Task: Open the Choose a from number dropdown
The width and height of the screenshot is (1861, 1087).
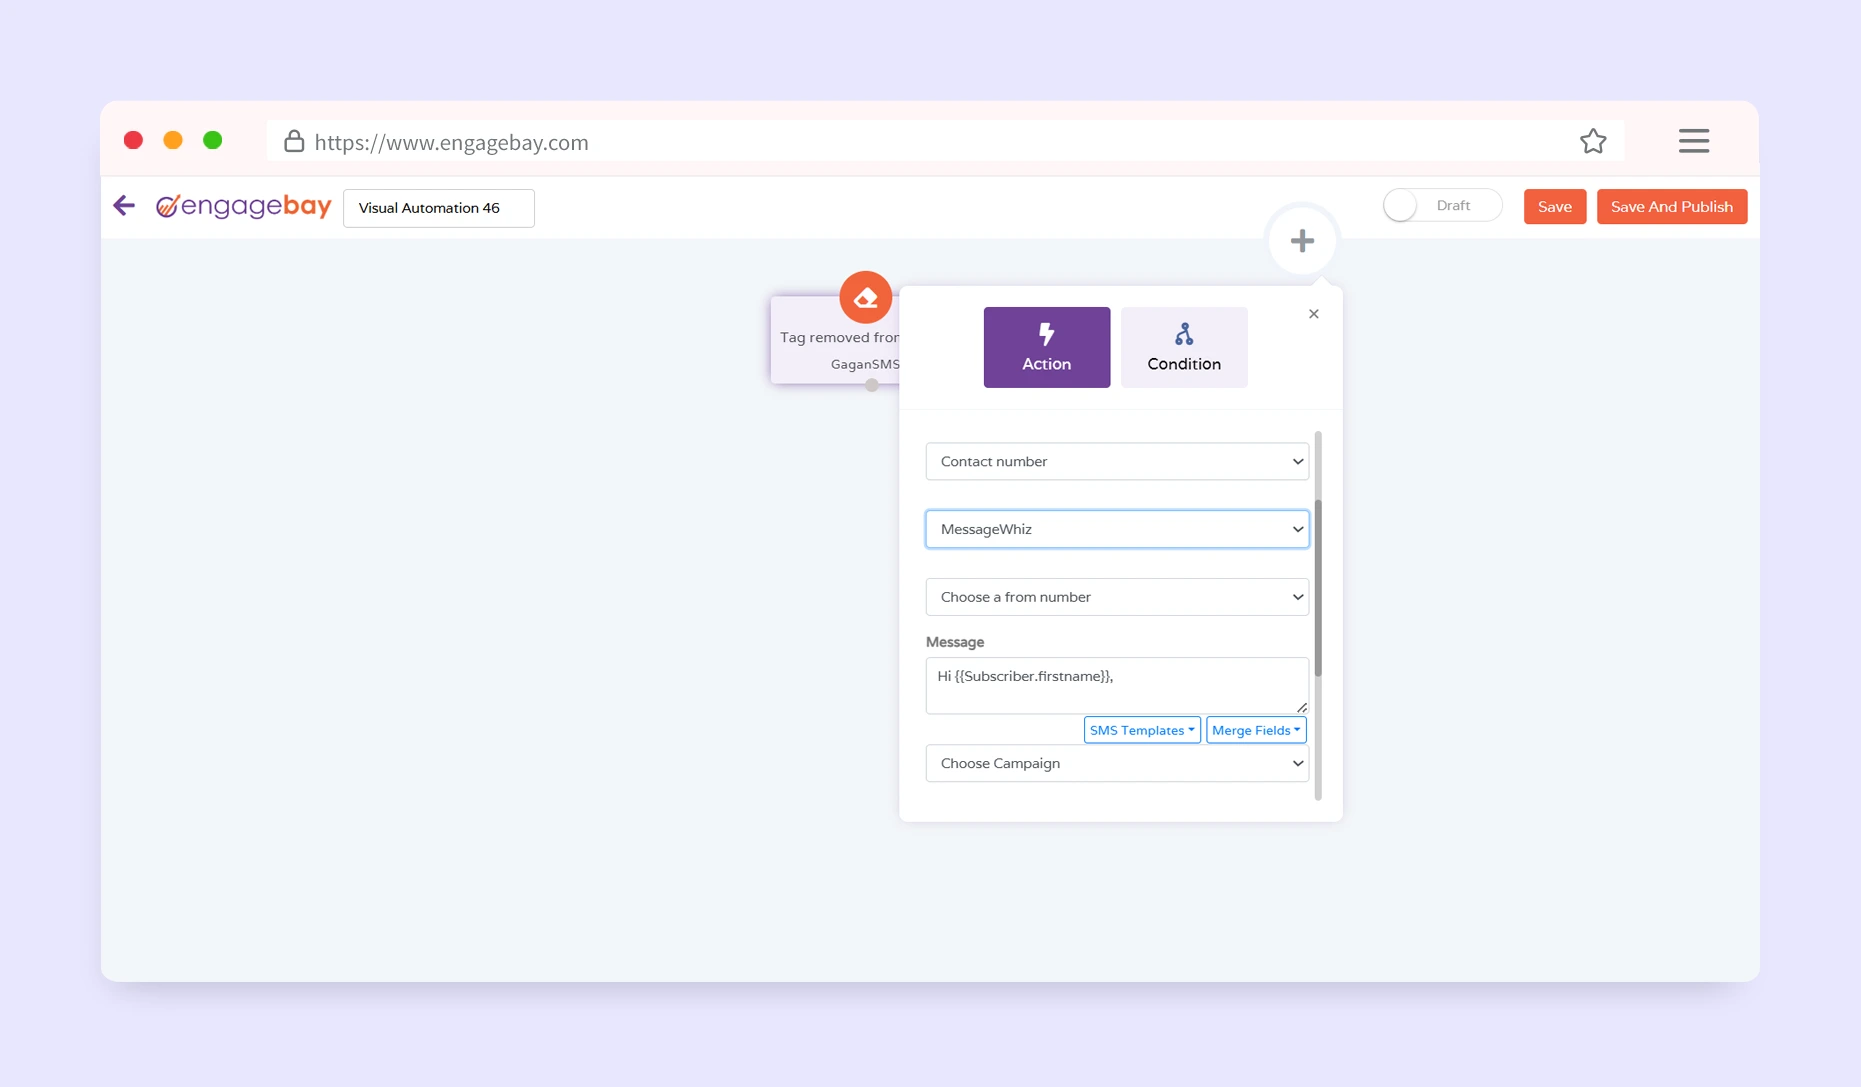Action: [x=1116, y=597]
